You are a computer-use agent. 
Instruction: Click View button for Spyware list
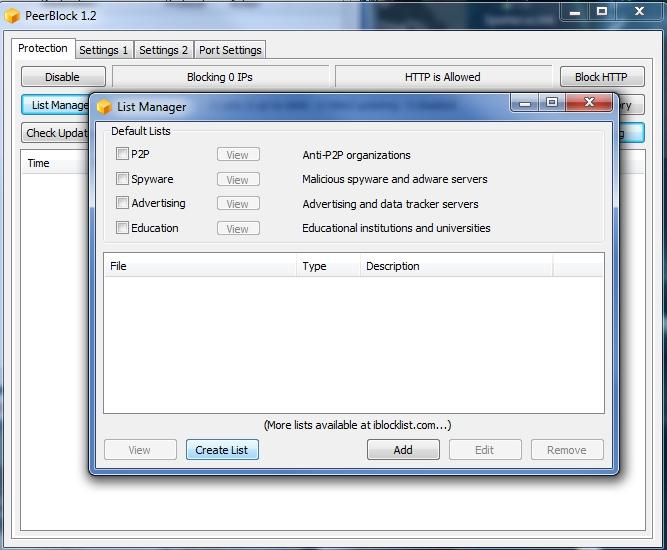pyautogui.click(x=238, y=180)
